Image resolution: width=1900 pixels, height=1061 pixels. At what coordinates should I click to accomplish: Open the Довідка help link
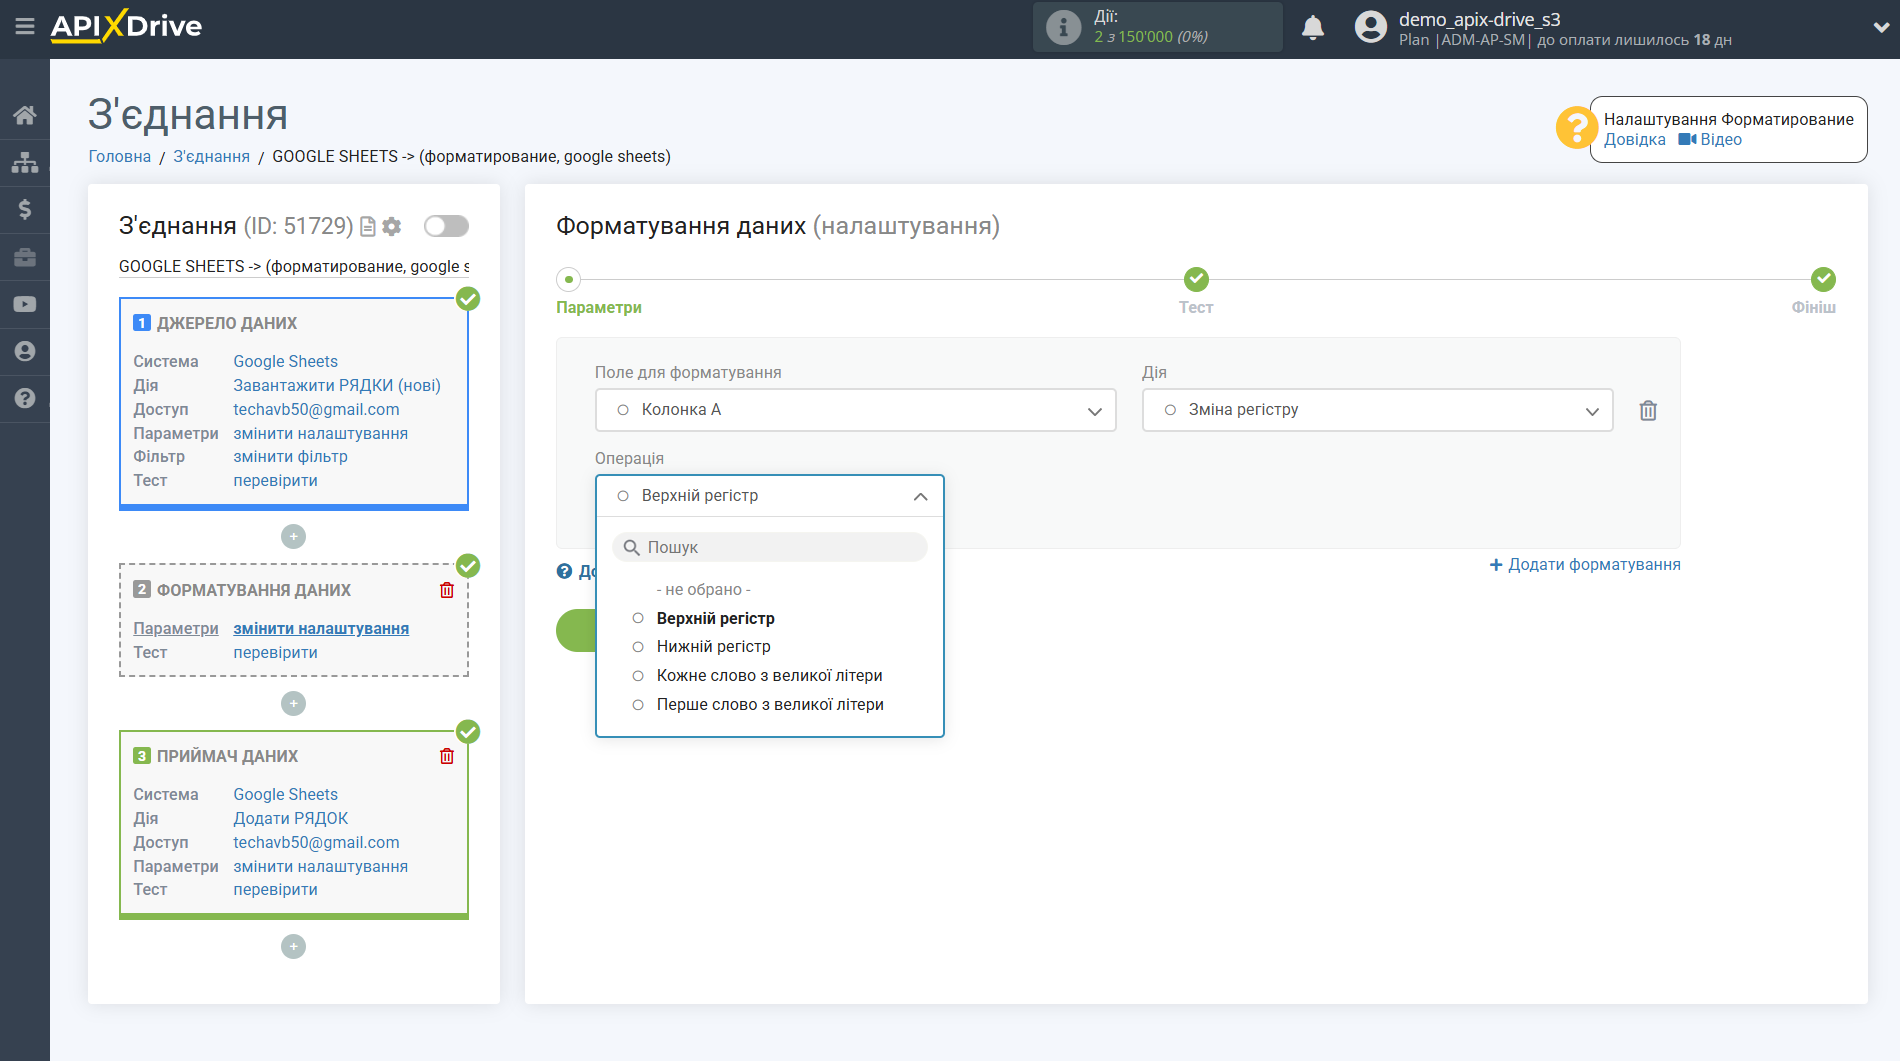[x=1635, y=140]
